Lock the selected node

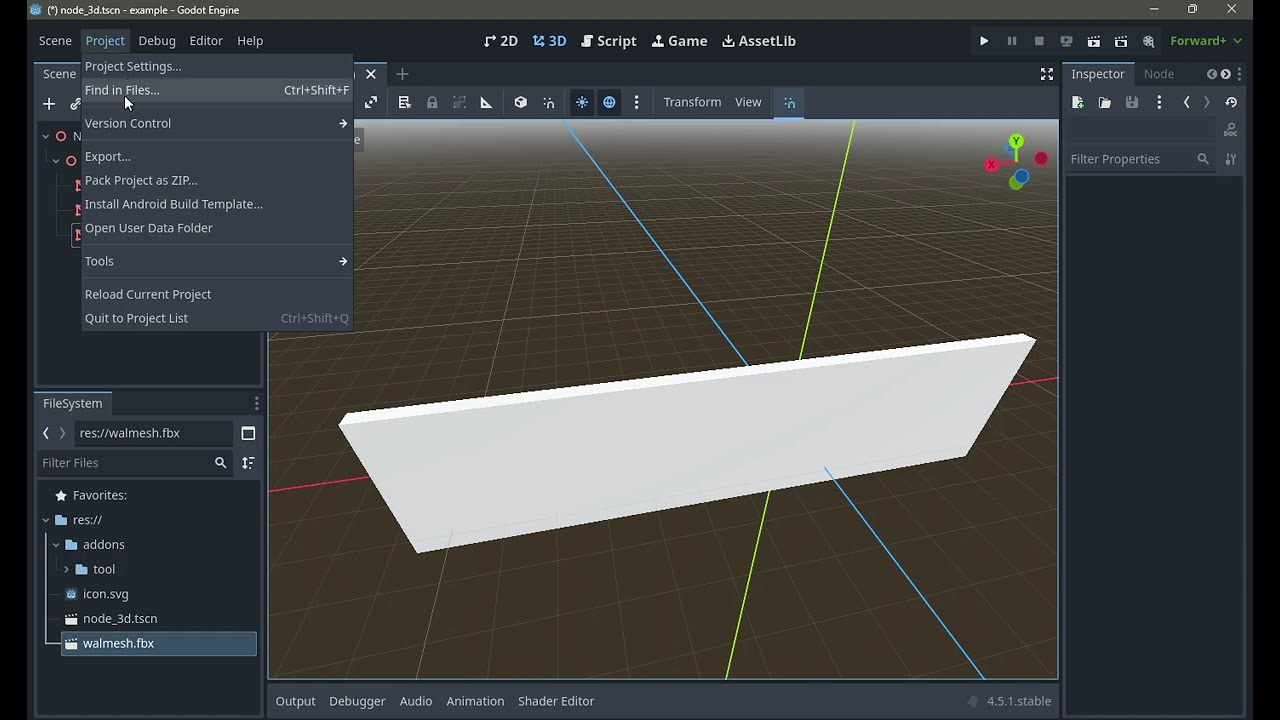[x=432, y=102]
